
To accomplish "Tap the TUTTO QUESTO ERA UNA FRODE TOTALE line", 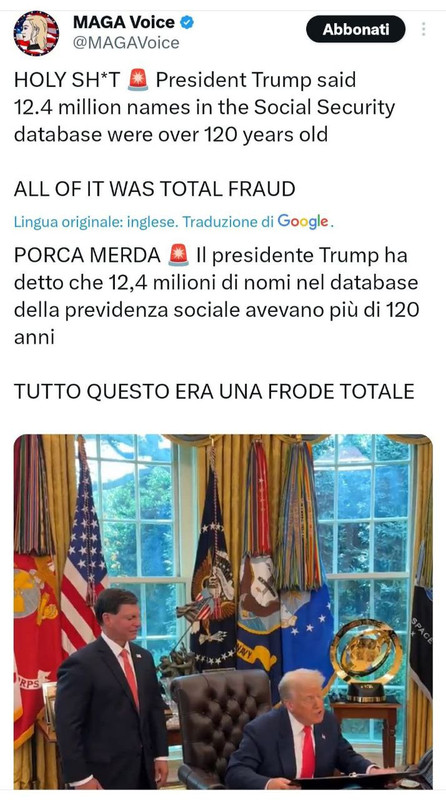I will (x=214, y=391).
